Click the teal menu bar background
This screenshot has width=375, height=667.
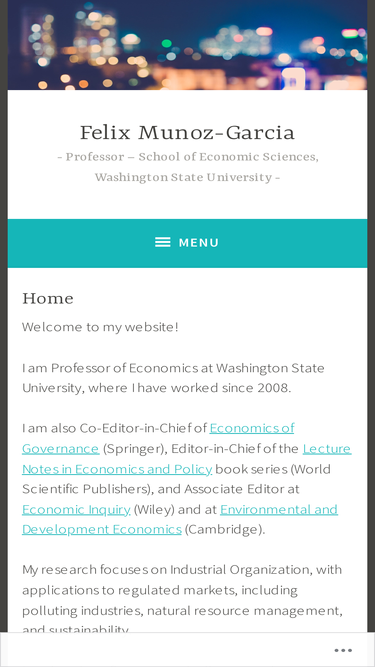pos(188,243)
